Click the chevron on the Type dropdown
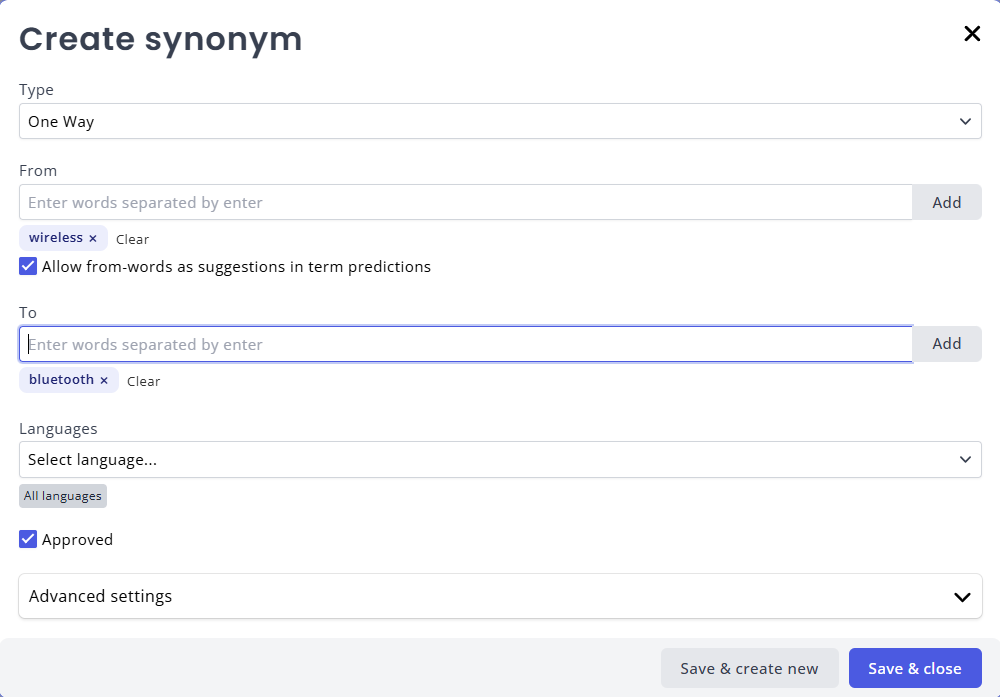 click(965, 121)
